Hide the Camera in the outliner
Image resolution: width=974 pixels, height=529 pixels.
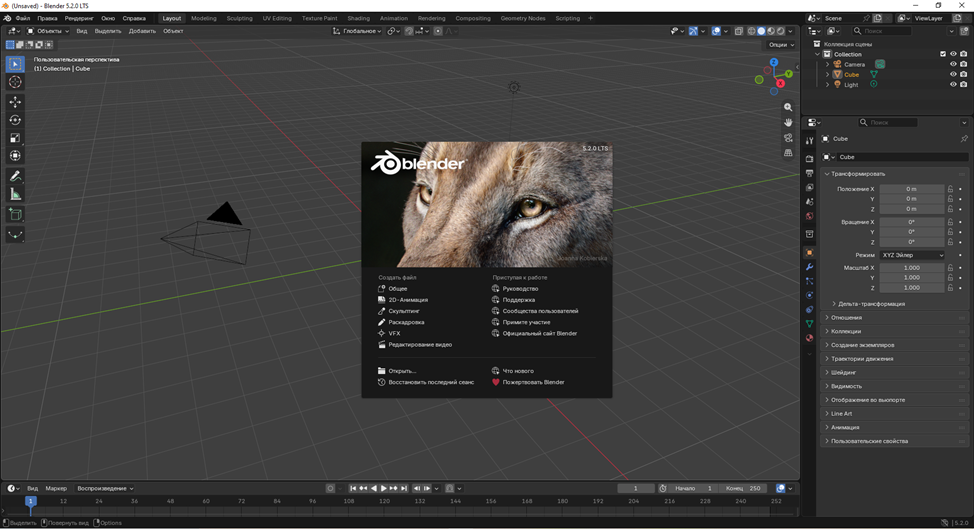[953, 64]
